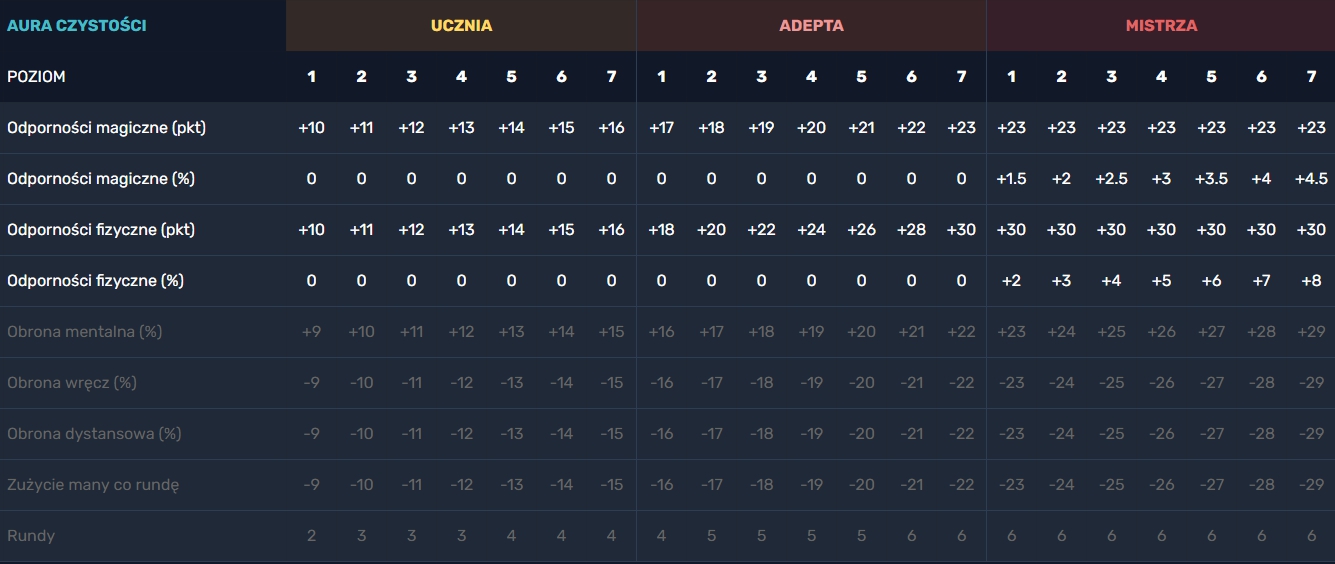Select the +2.5 value in the MISTRZA columns
This screenshot has height=564, width=1335.
point(1111,179)
